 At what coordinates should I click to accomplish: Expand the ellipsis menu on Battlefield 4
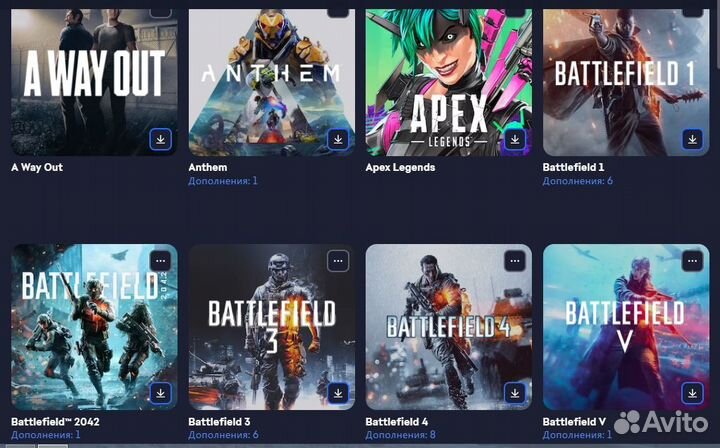(515, 261)
